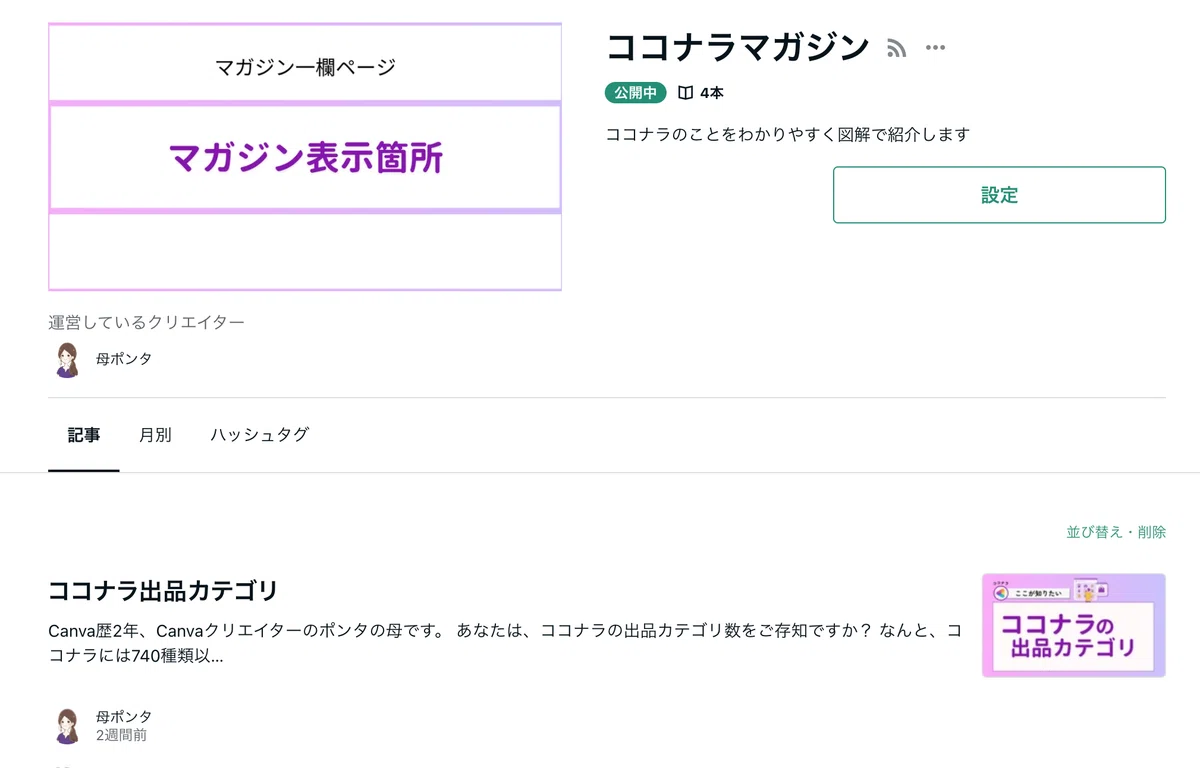Switch to the ハッシュタグ tab
Viewport: 1200px width, 768px height.
(x=259, y=435)
